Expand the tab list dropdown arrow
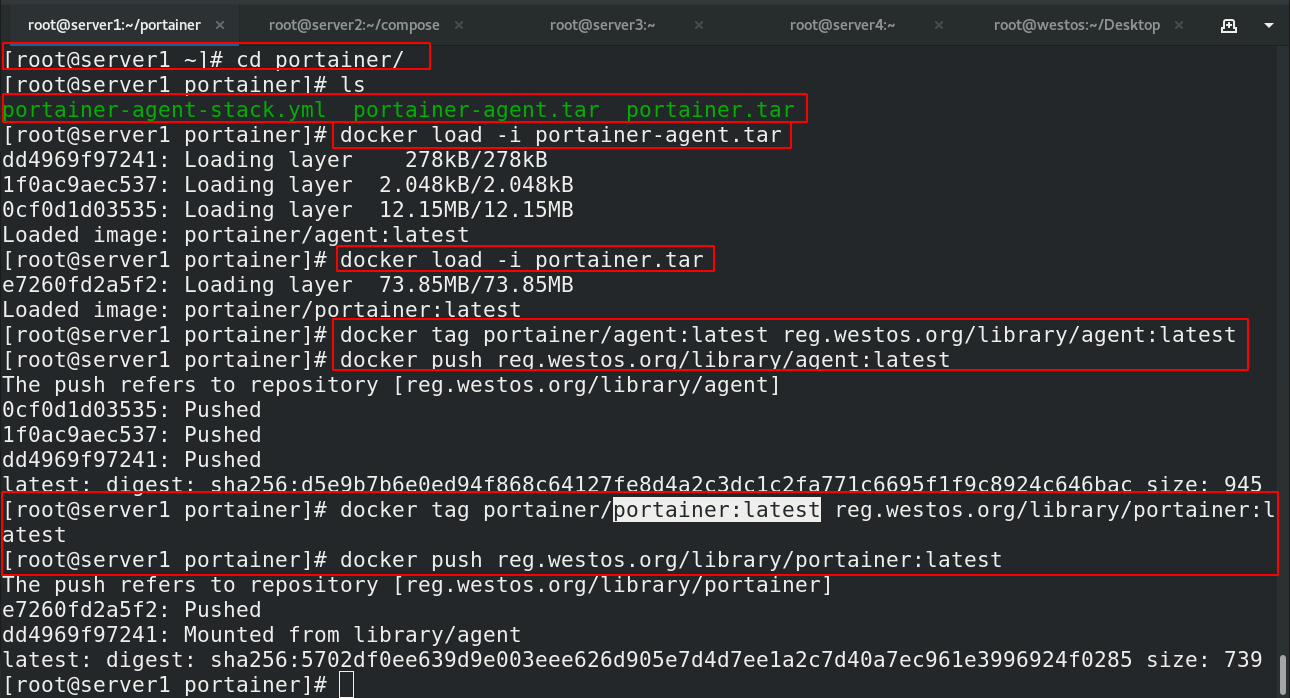The width and height of the screenshot is (1290, 698). 1267,24
